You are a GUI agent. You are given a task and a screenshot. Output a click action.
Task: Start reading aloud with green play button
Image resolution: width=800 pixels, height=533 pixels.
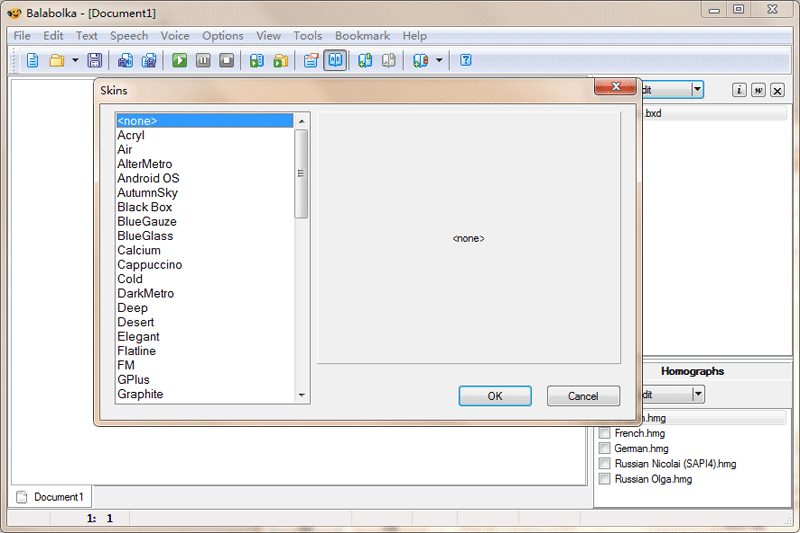click(x=180, y=61)
